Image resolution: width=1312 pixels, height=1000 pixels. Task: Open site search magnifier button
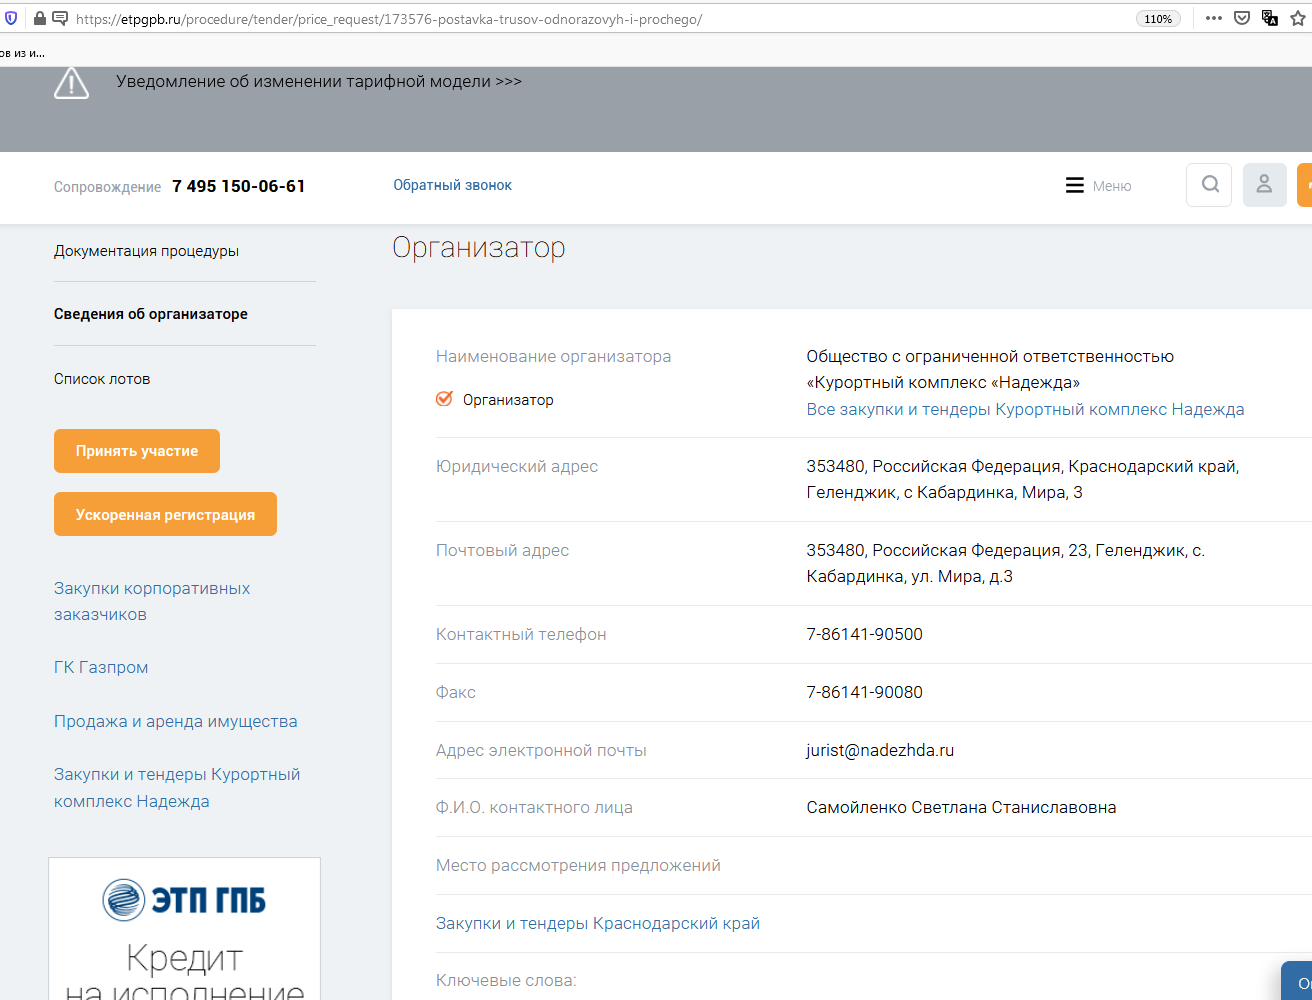1209,185
